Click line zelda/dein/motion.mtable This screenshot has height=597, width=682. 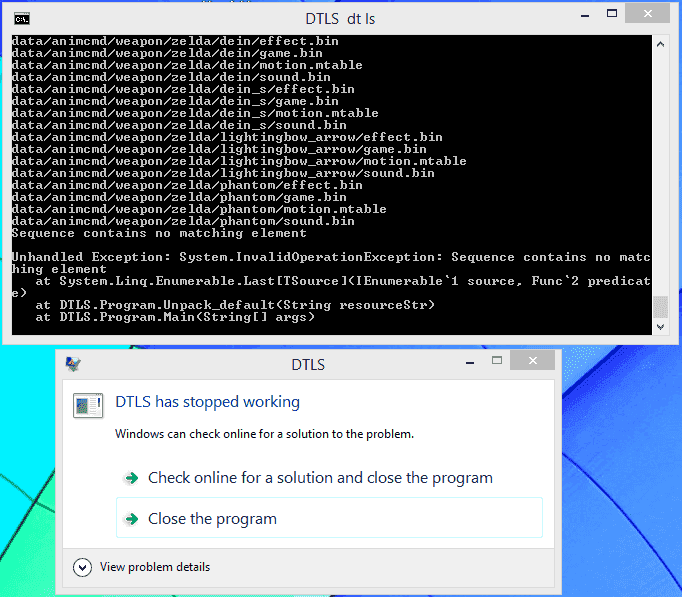pyautogui.click(x=187, y=65)
